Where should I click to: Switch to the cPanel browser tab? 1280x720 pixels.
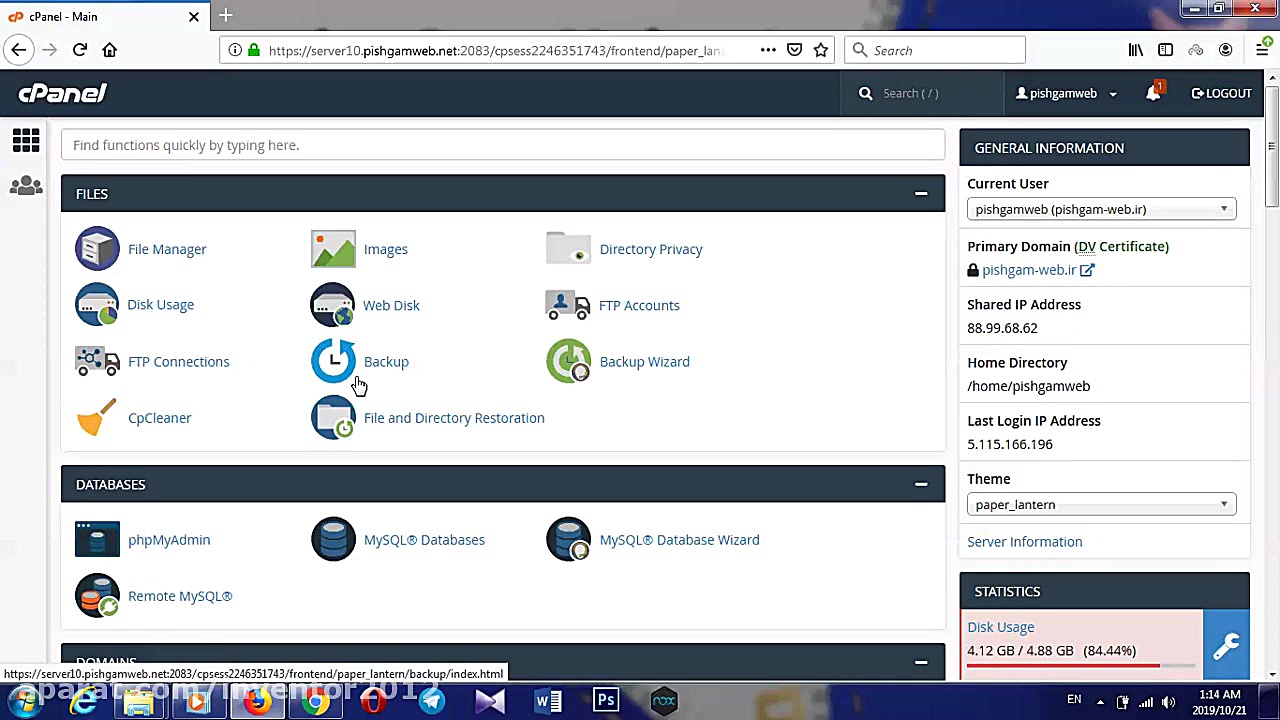tap(100, 16)
